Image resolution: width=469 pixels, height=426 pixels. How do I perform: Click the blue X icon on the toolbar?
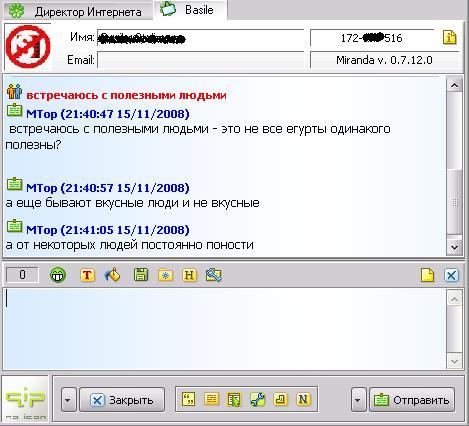pos(451,275)
